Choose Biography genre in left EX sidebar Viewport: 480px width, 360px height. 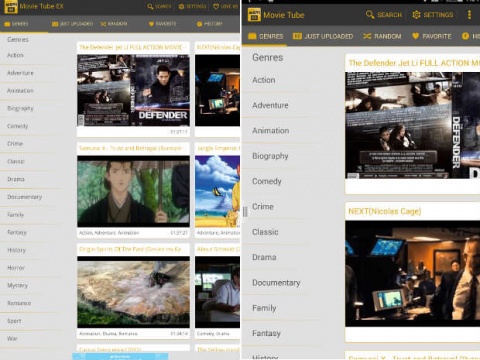tap(20, 108)
